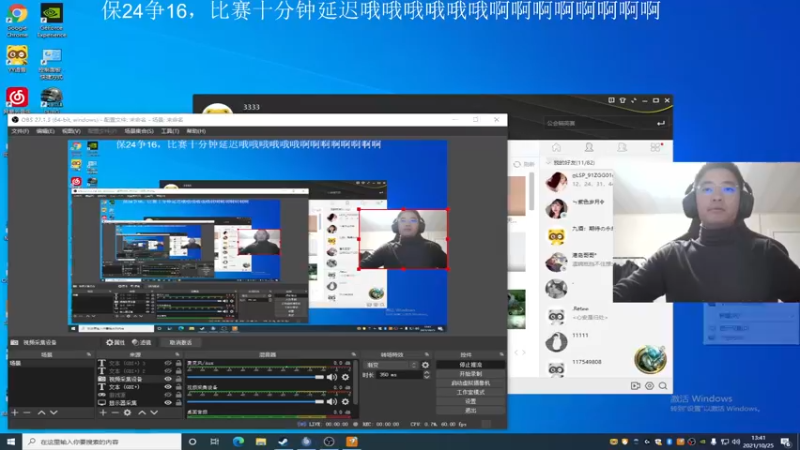Click the audio mixer vertical scrollbar
The height and width of the screenshot is (450, 800).
coord(356,383)
